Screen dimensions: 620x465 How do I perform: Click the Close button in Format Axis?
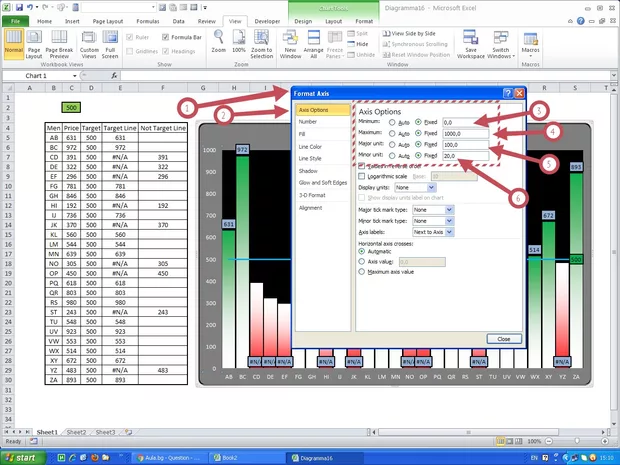(503, 339)
